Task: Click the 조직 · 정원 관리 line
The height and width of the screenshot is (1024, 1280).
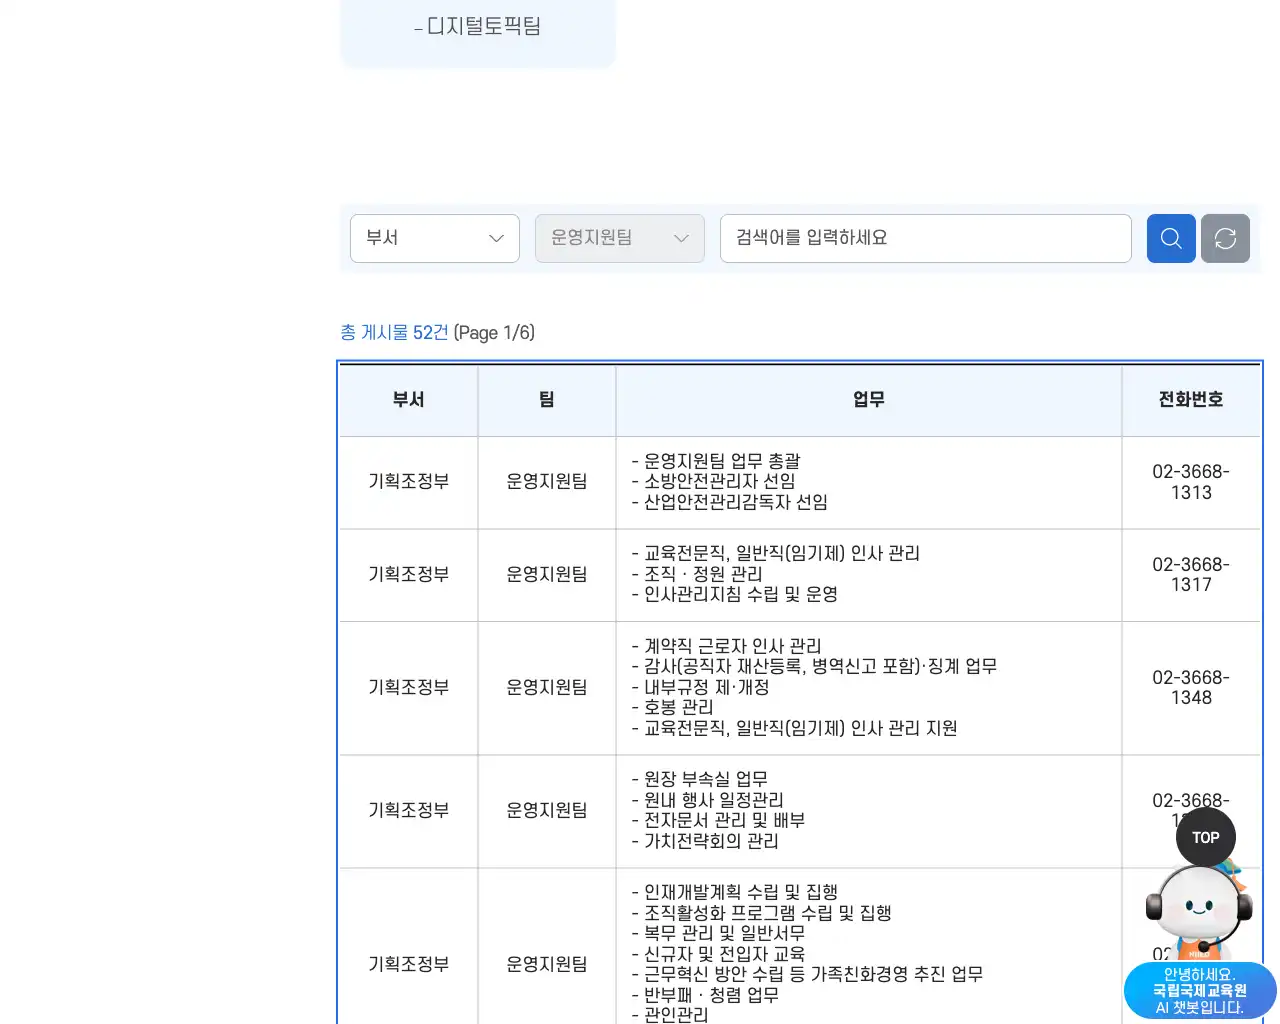Action: coord(697,574)
